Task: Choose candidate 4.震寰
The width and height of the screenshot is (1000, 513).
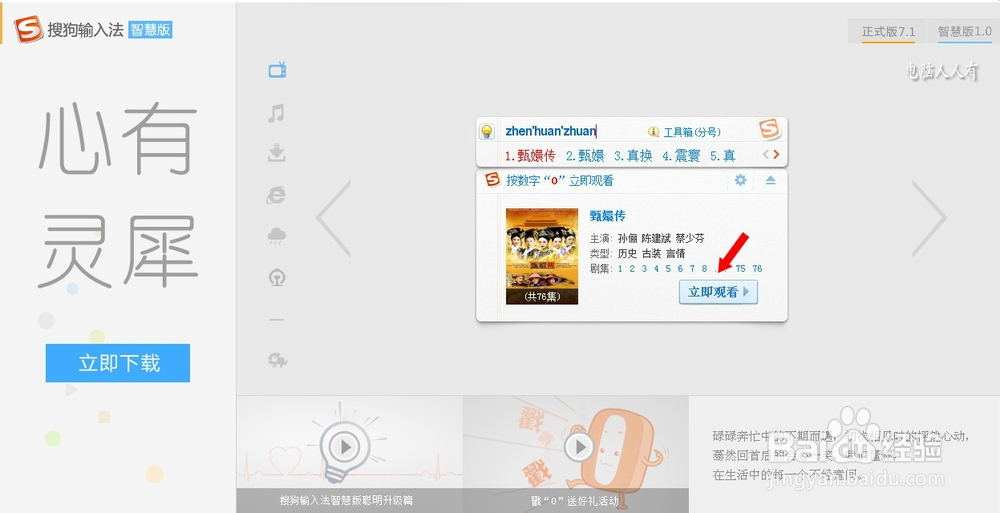Action: coord(681,156)
